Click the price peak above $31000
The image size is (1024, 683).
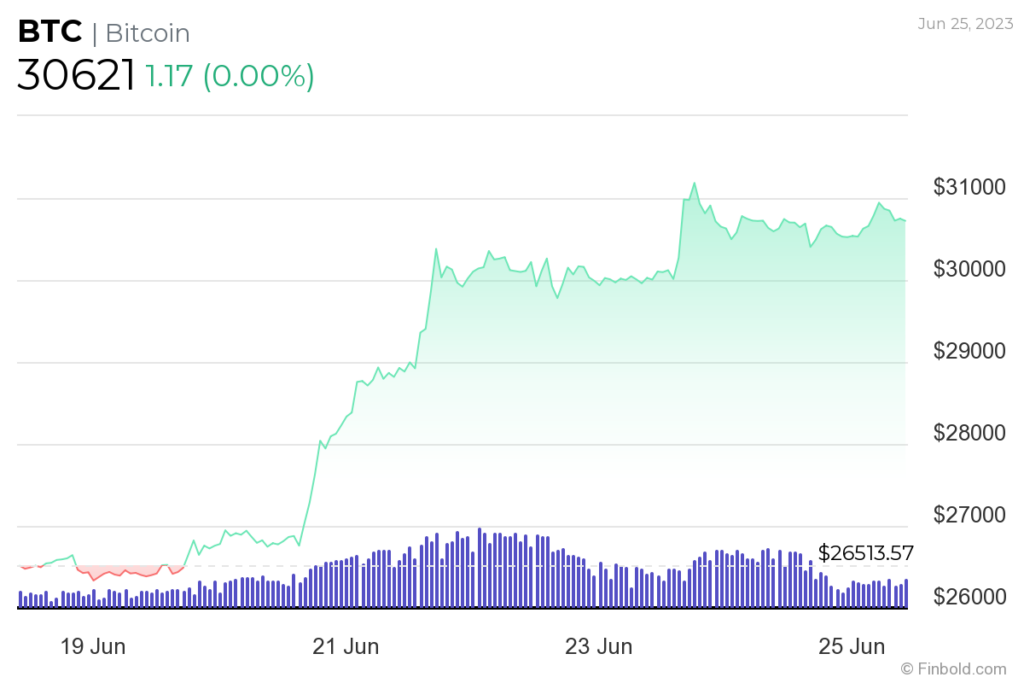(694, 183)
